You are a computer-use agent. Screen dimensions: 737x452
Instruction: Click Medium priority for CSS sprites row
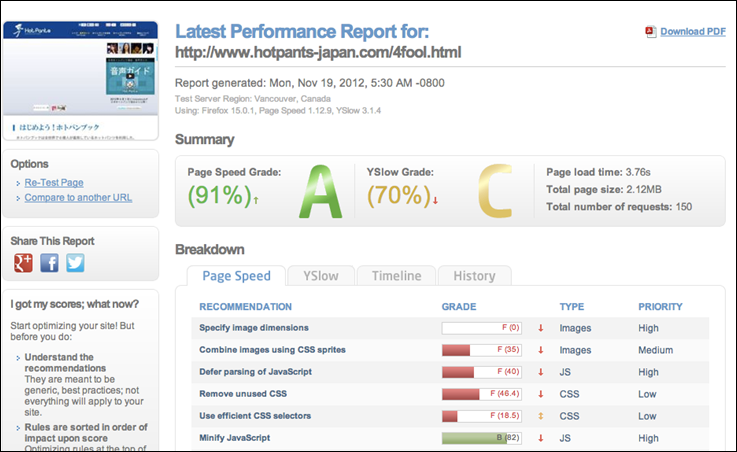click(655, 350)
